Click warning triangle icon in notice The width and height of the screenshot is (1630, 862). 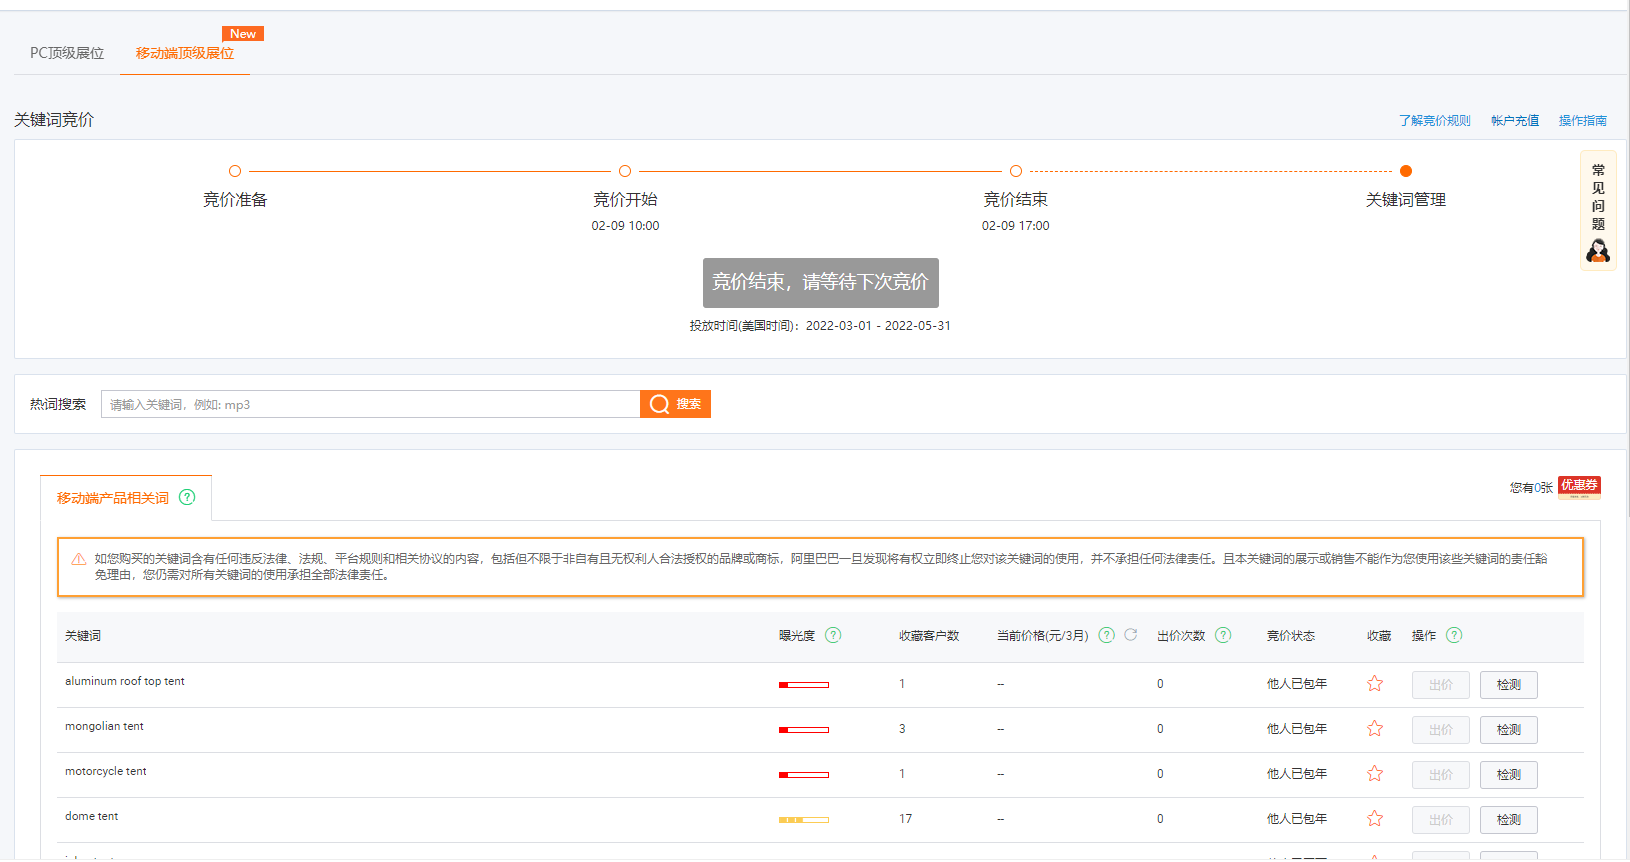coord(79,559)
